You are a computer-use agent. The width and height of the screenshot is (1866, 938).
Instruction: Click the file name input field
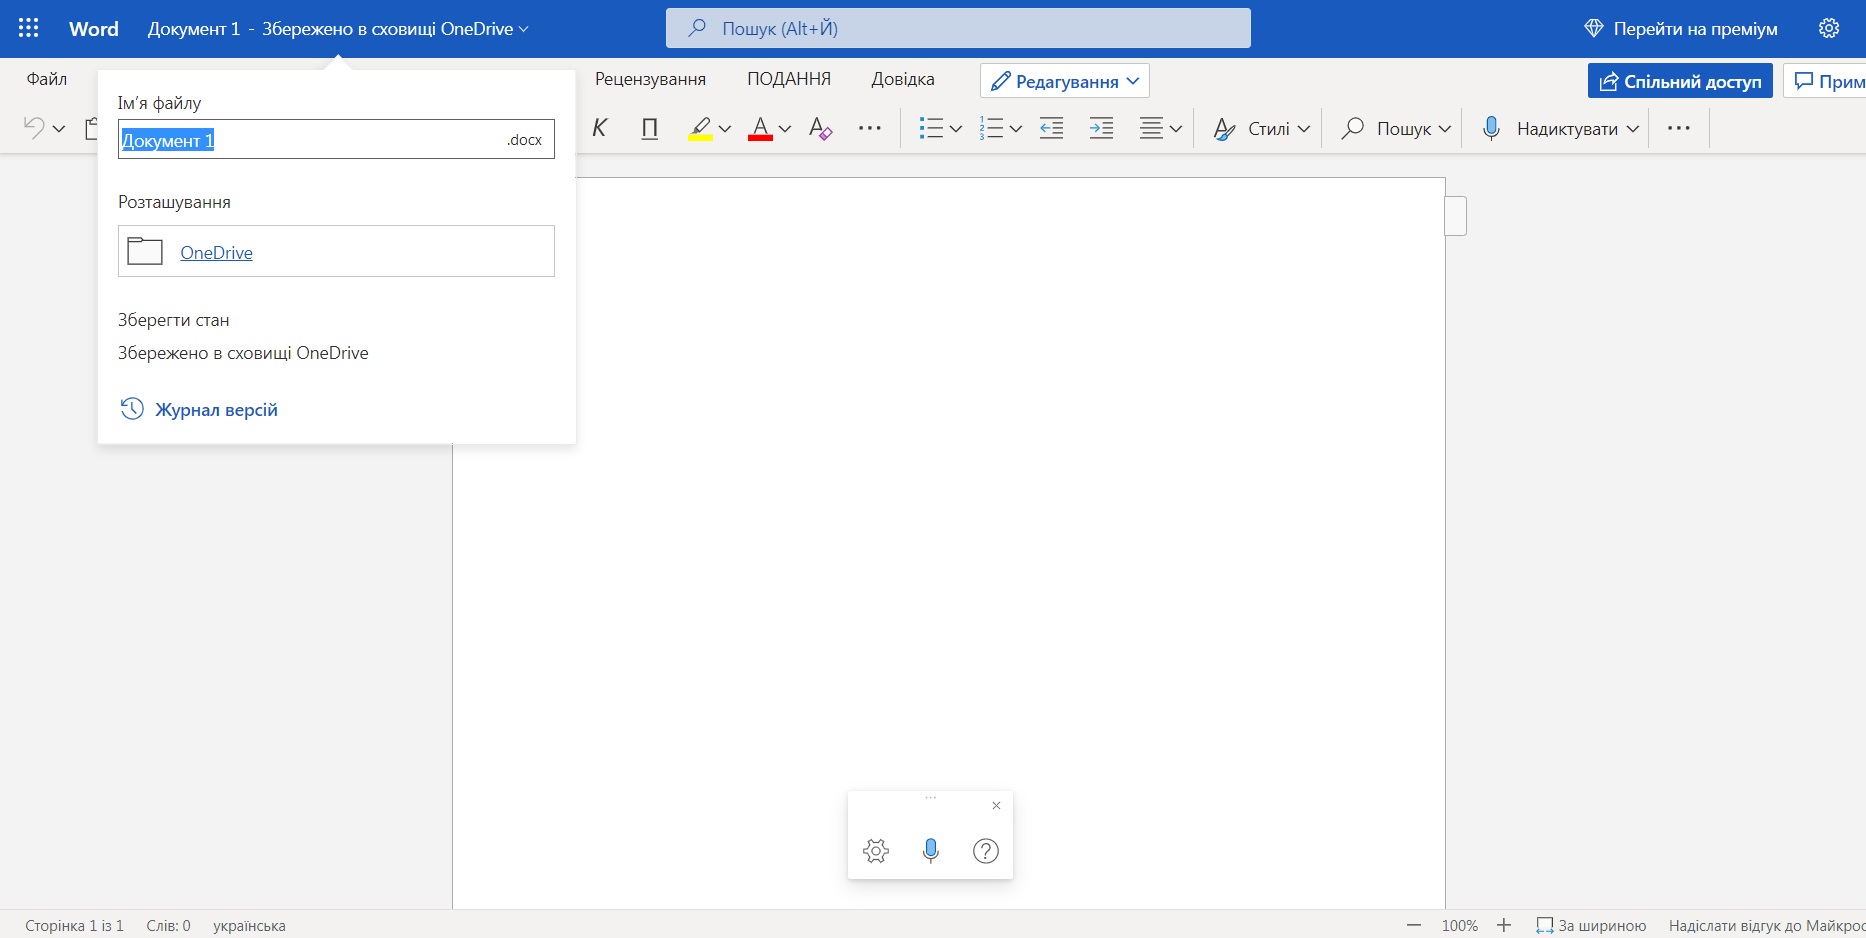[x=336, y=139]
